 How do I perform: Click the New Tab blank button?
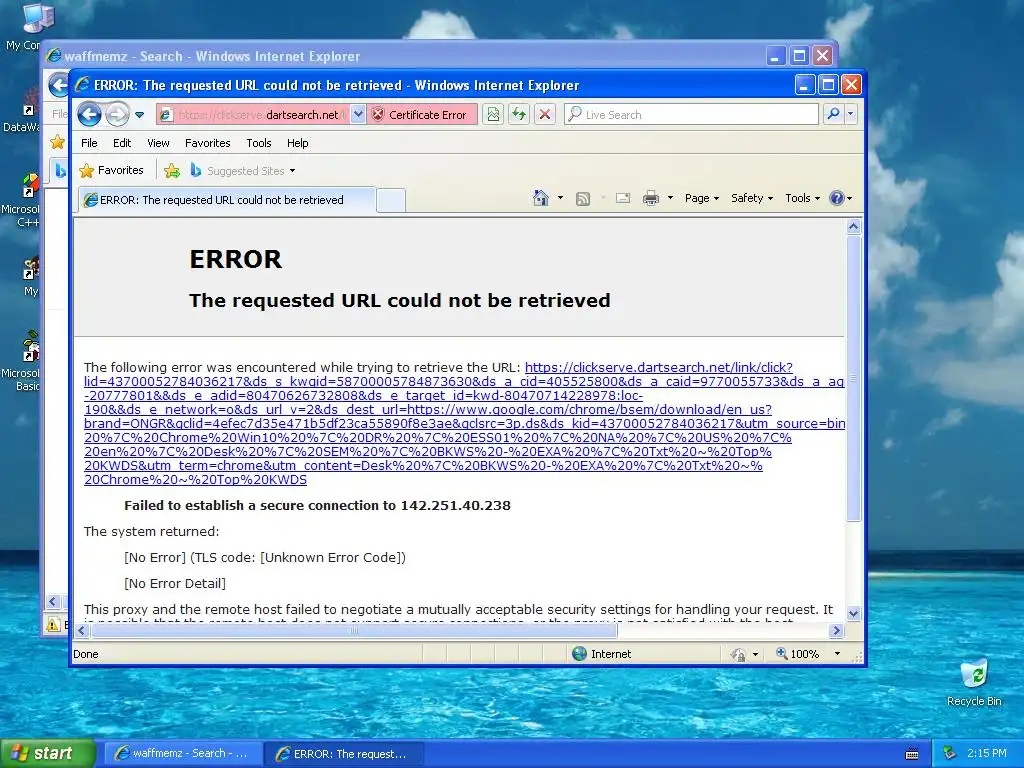click(x=391, y=200)
